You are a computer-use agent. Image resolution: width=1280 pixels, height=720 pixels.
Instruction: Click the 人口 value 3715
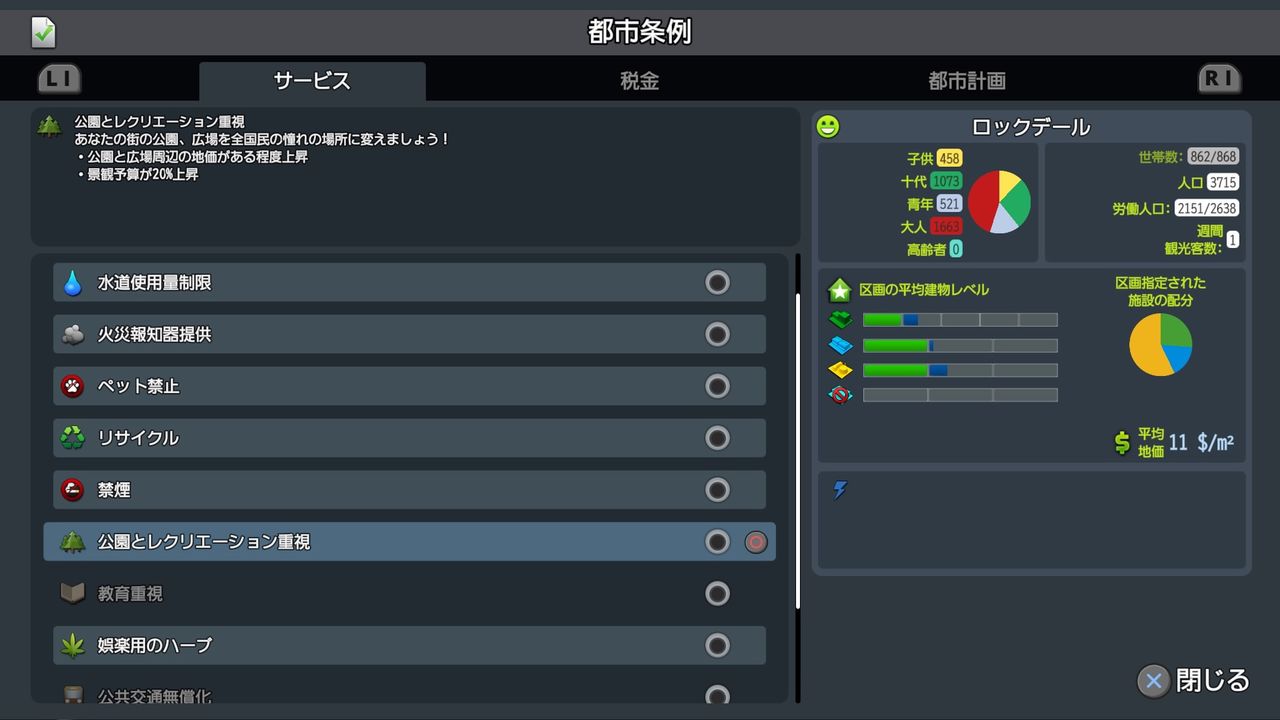coord(1223,182)
